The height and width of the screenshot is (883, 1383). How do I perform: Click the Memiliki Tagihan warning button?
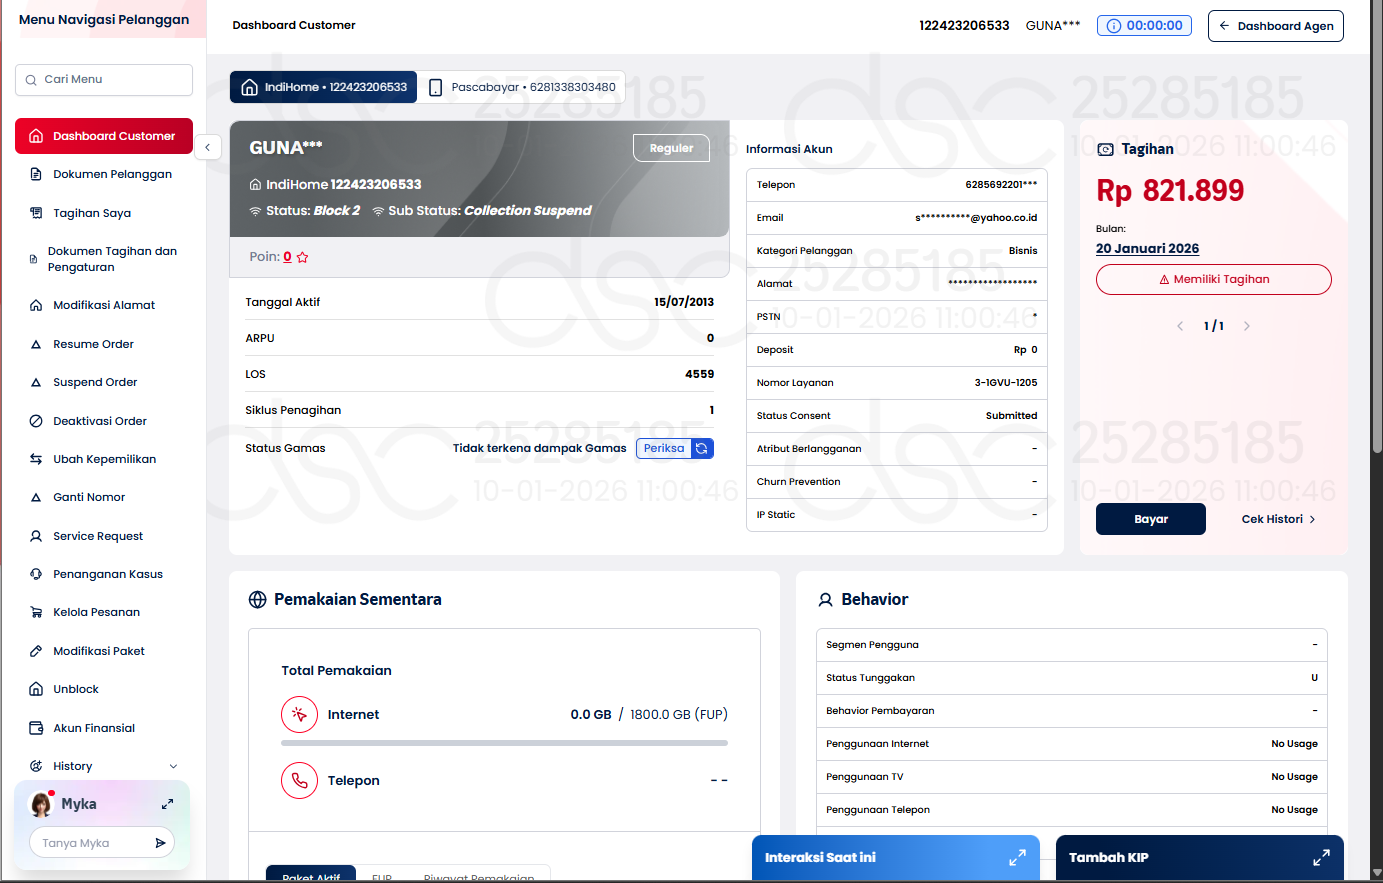tap(1213, 279)
